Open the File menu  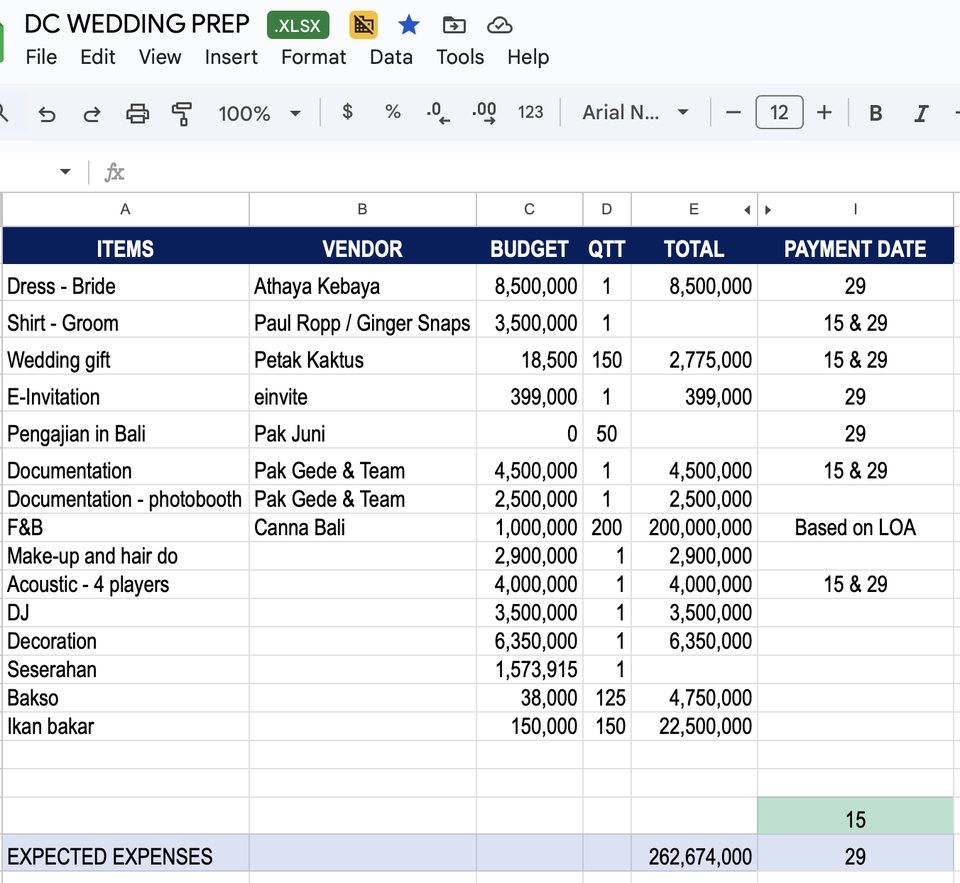(41, 57)
